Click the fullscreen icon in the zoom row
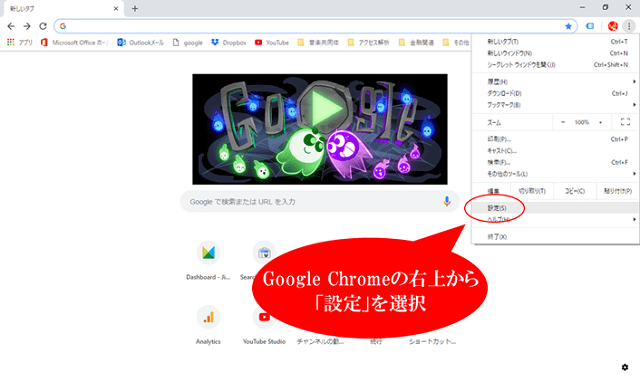This screenshot has width=640, height=382. (625, 122)
